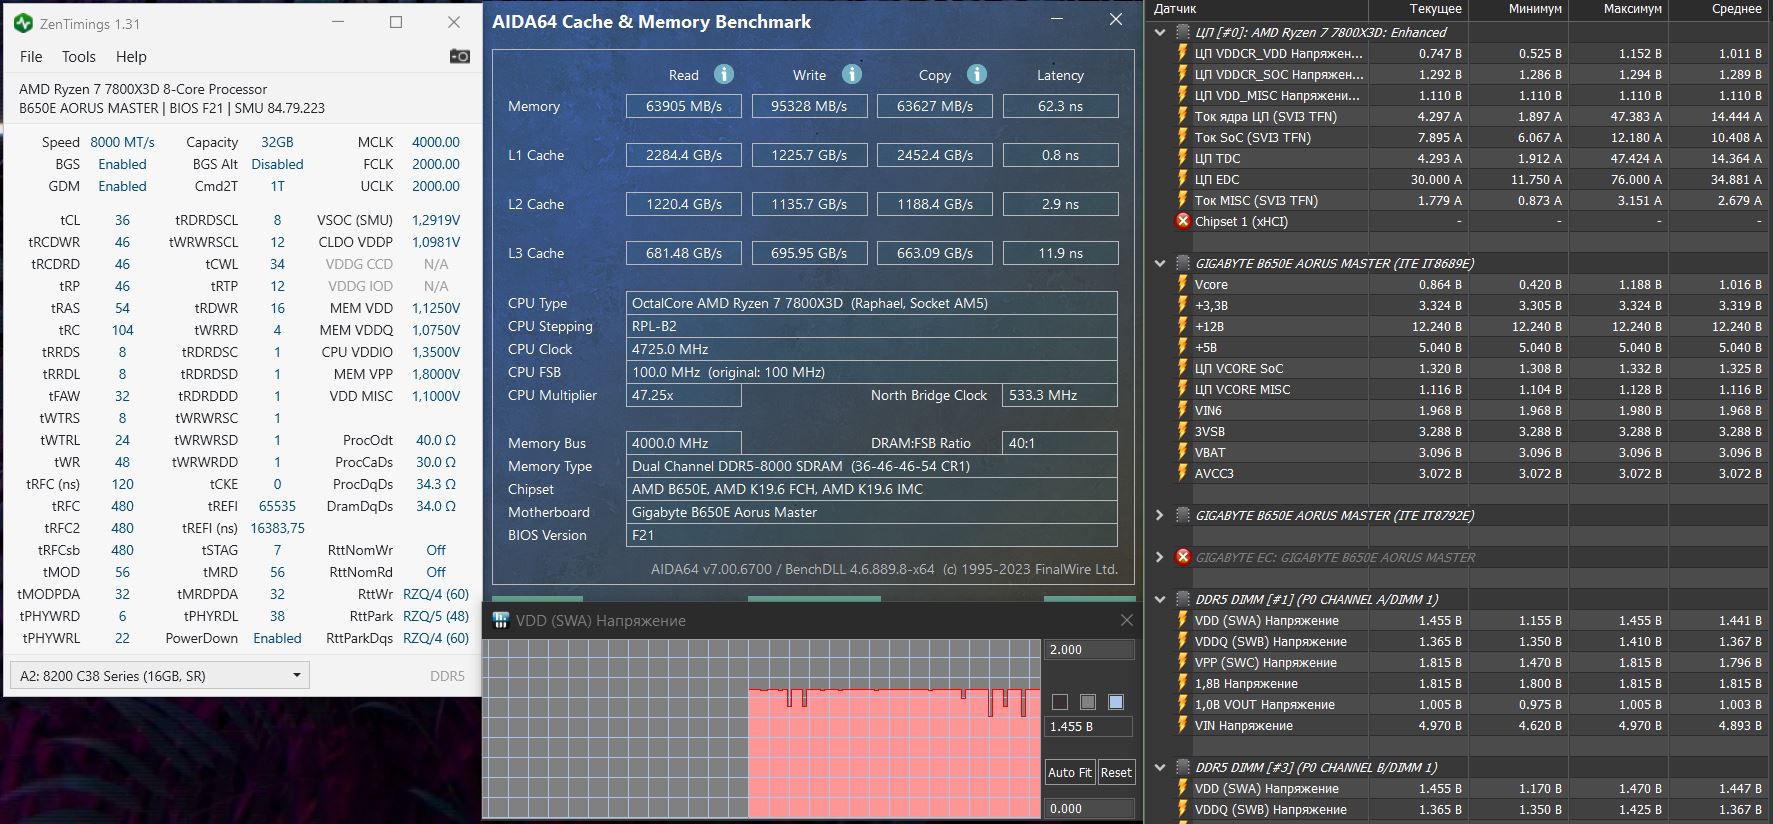1773x824 pixels.
Task: Expand the GIGABYTE EC sensor group
Action: 1160,557
